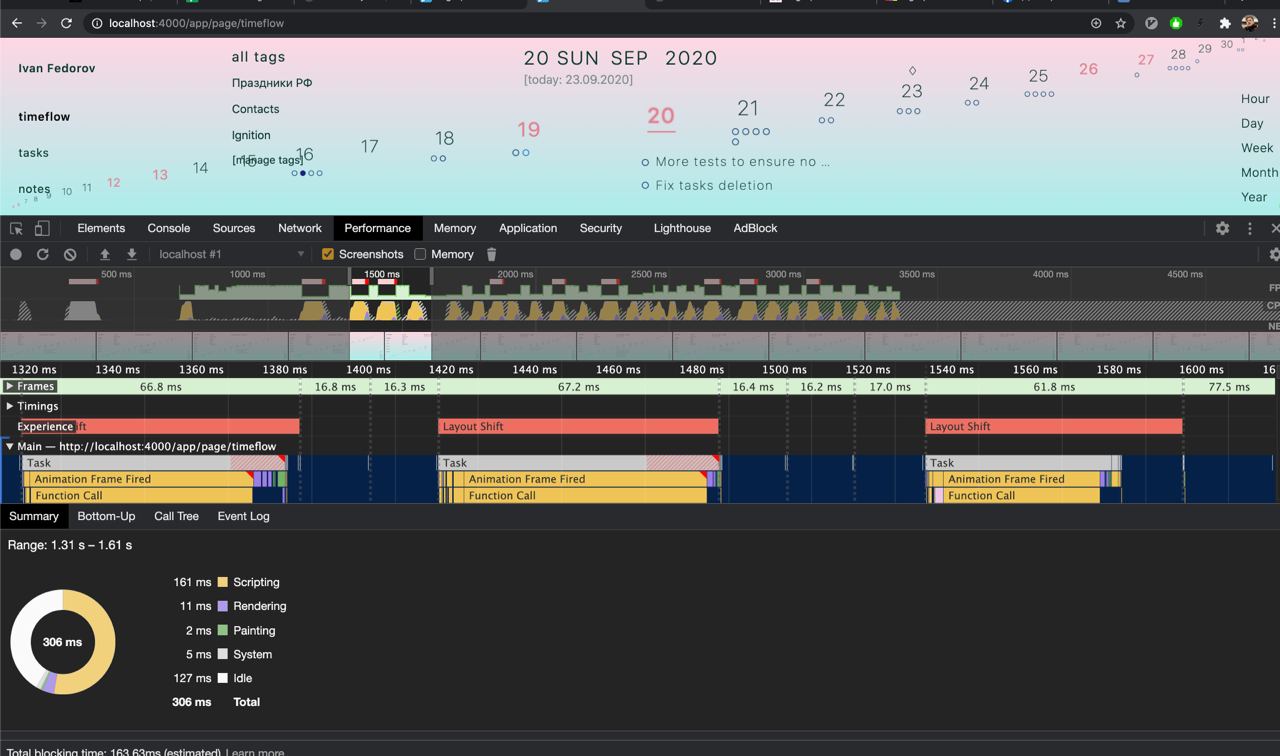
Task: Go back using the browser back arrow
Action: pos(17,23)
